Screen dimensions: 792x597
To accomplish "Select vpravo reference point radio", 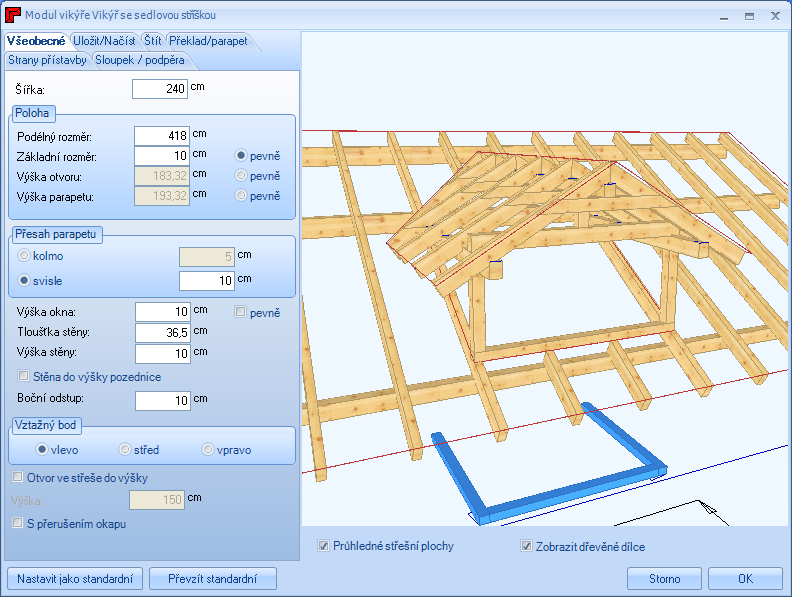I will [208, 449].
